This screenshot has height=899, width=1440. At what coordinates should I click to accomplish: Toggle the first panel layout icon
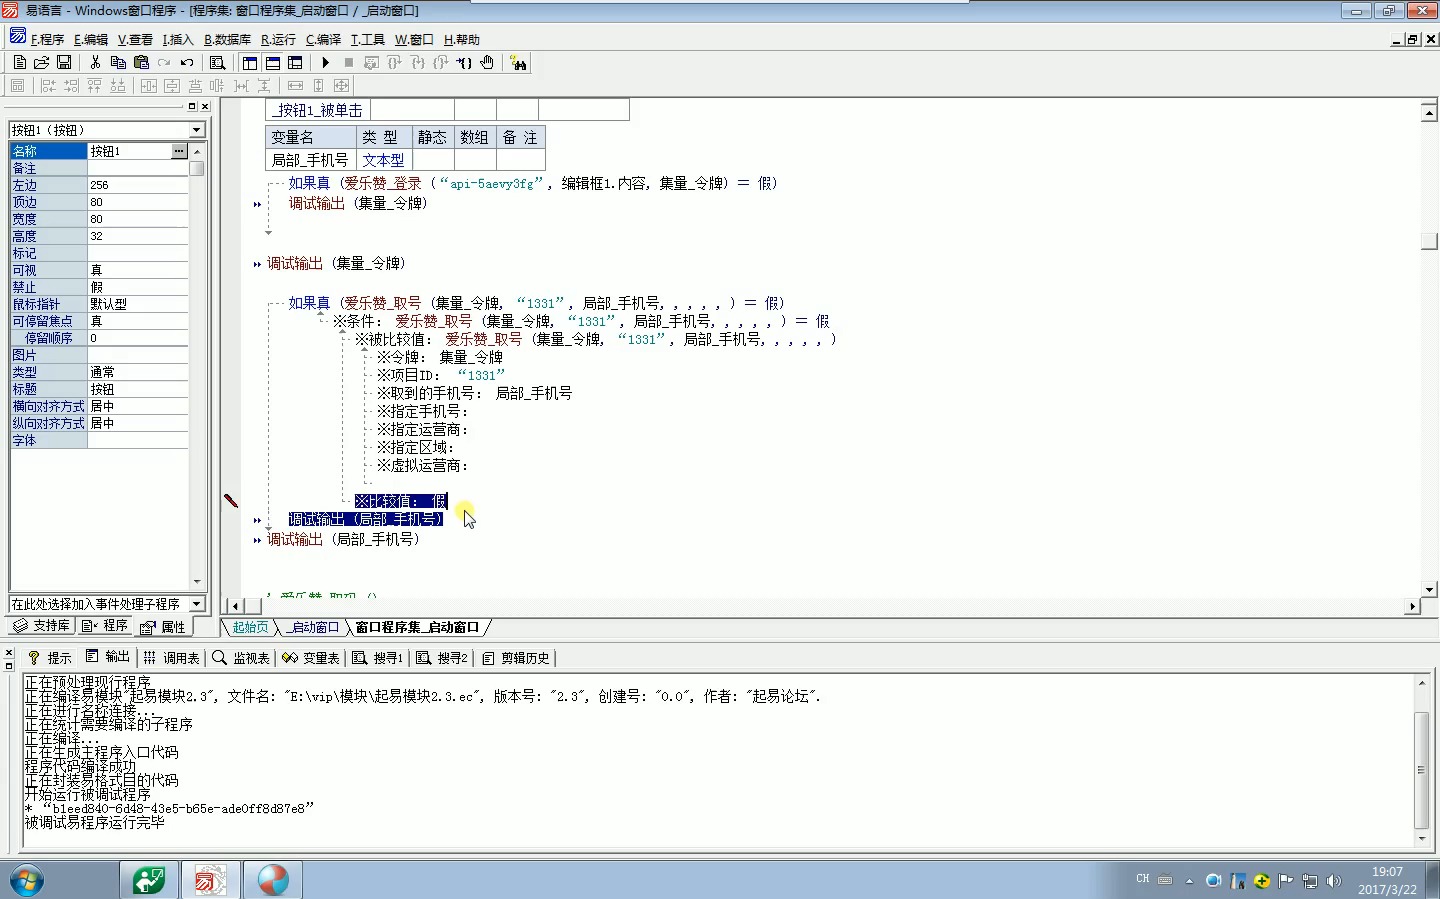pyautogui.click(x=249, y=62)
